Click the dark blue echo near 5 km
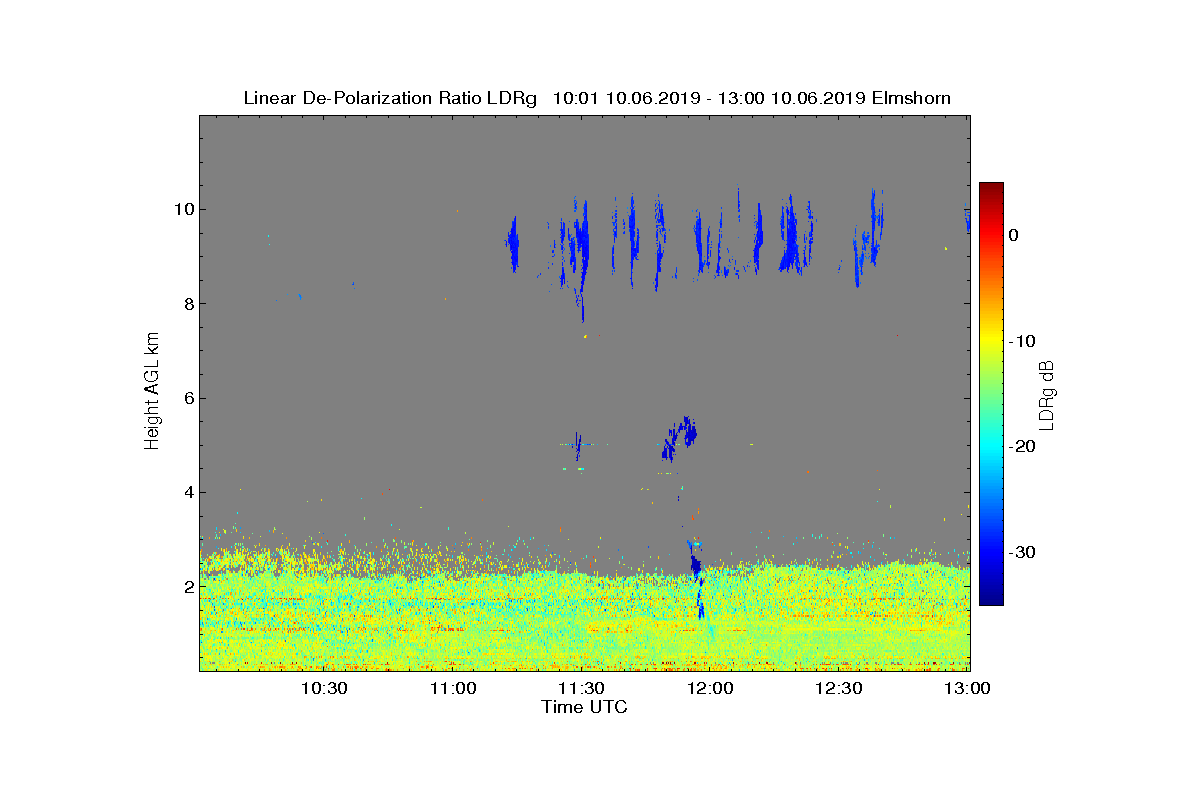Viewport: 1200px width, 800px height. coord(680,437)
